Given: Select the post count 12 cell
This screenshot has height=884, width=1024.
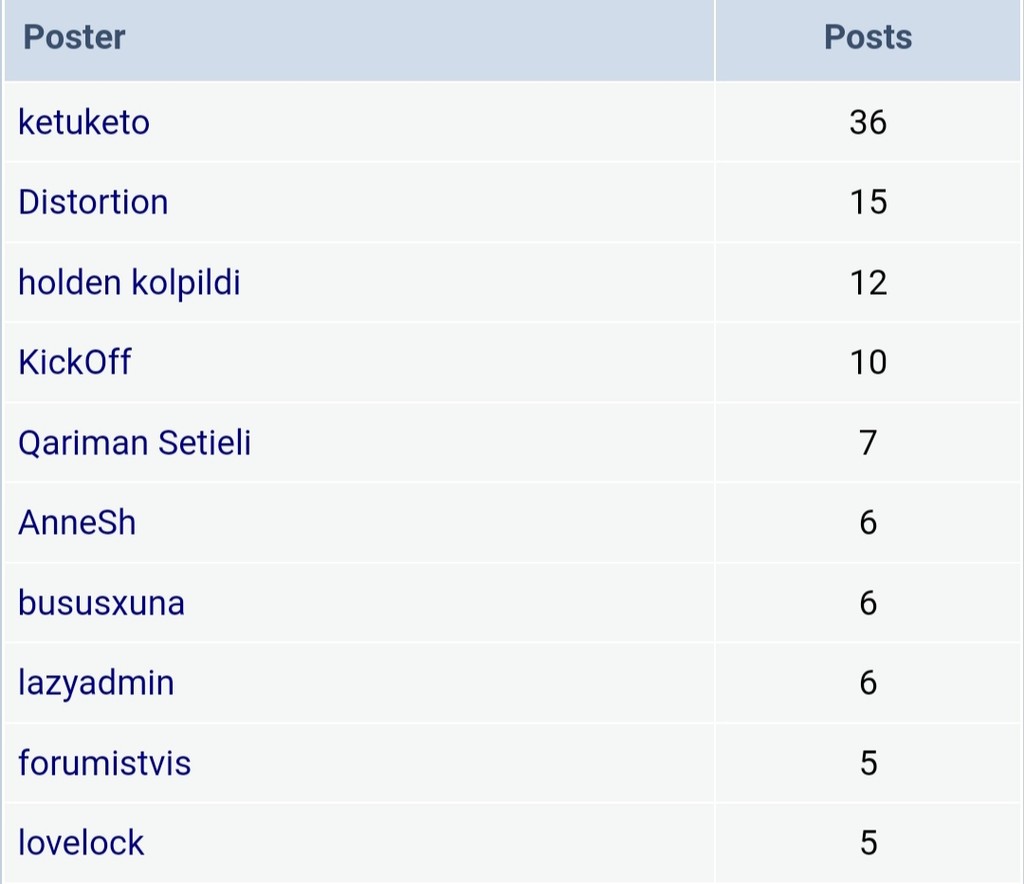Looking at the screenshot, I should (868, 283).
